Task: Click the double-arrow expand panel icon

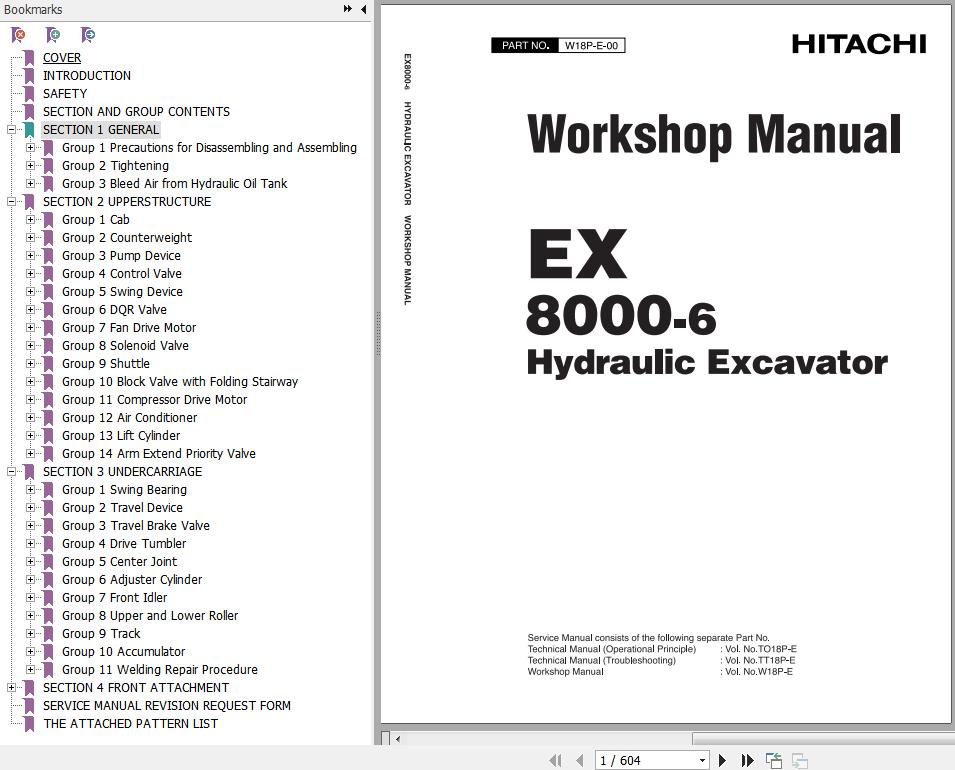Action: coord(348,9)
